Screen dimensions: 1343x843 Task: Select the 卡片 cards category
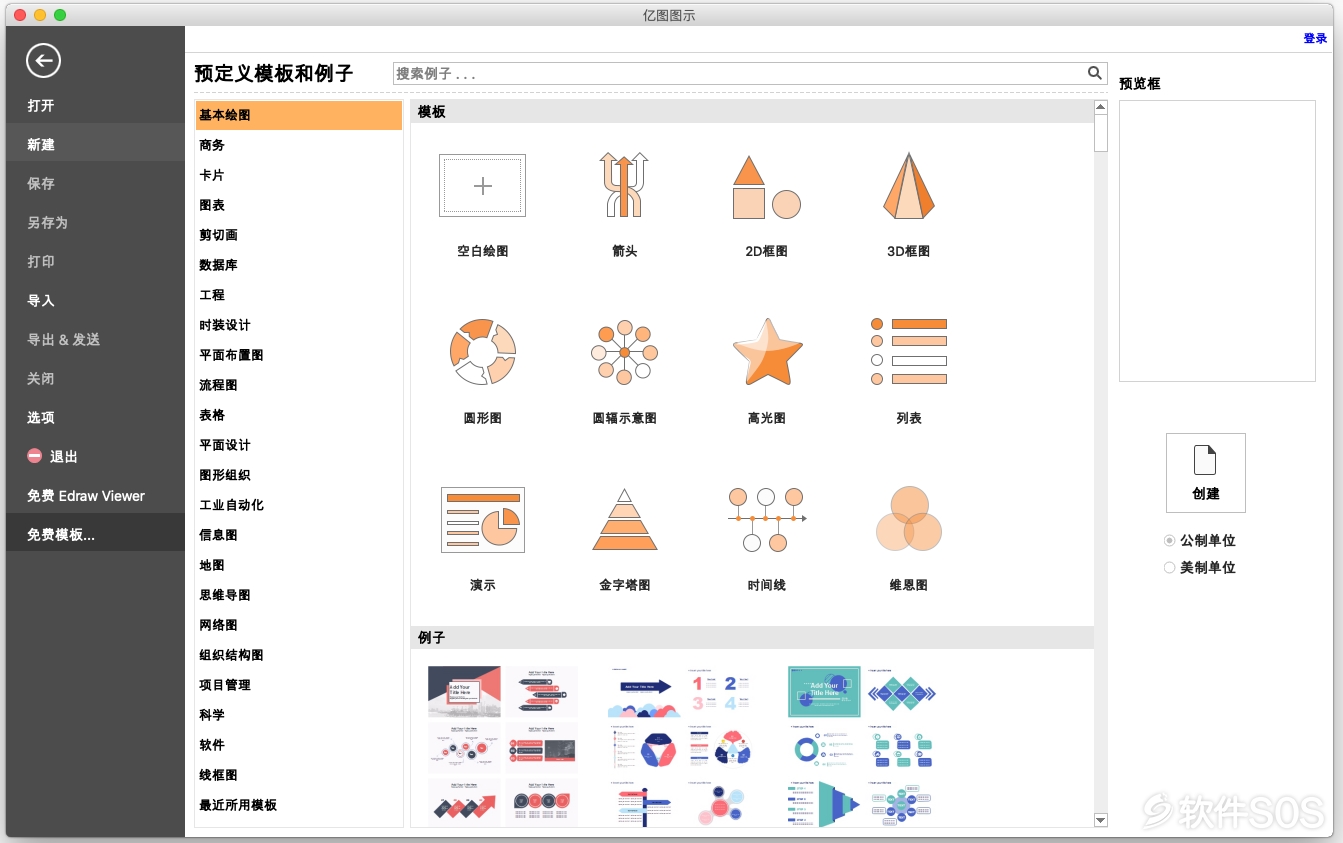click(x=299, y=175)
